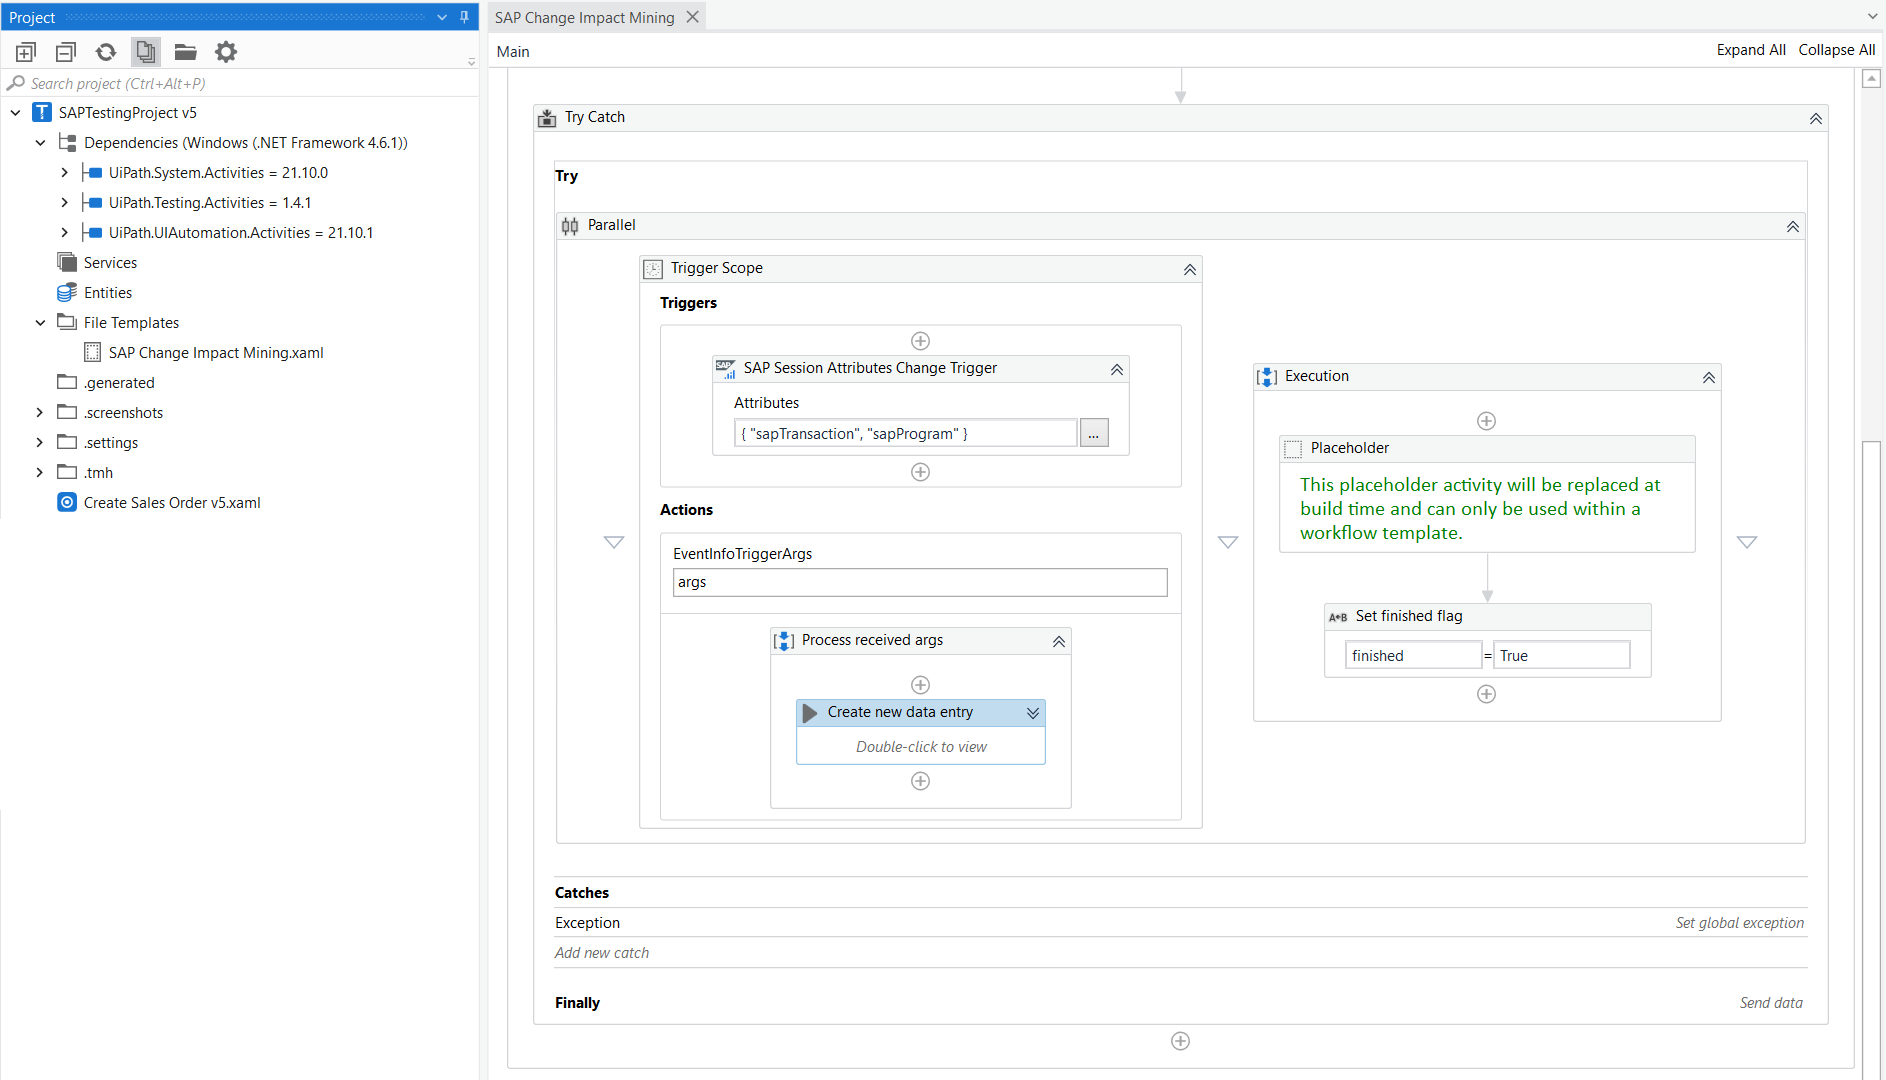This screenshot has height=1080, width=1886.
Task: Click the Services node icon
Action: [x=67, y=263]
